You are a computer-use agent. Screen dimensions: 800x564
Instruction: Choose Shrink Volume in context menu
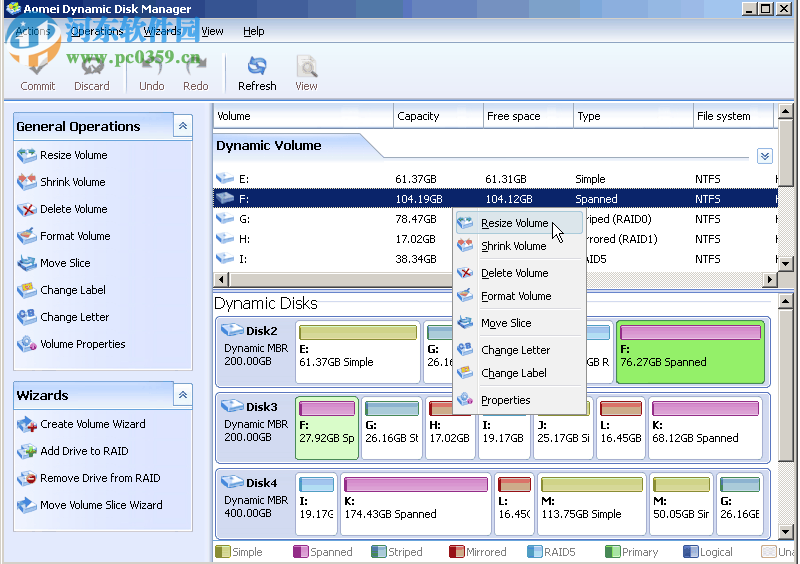pos(519,246)
